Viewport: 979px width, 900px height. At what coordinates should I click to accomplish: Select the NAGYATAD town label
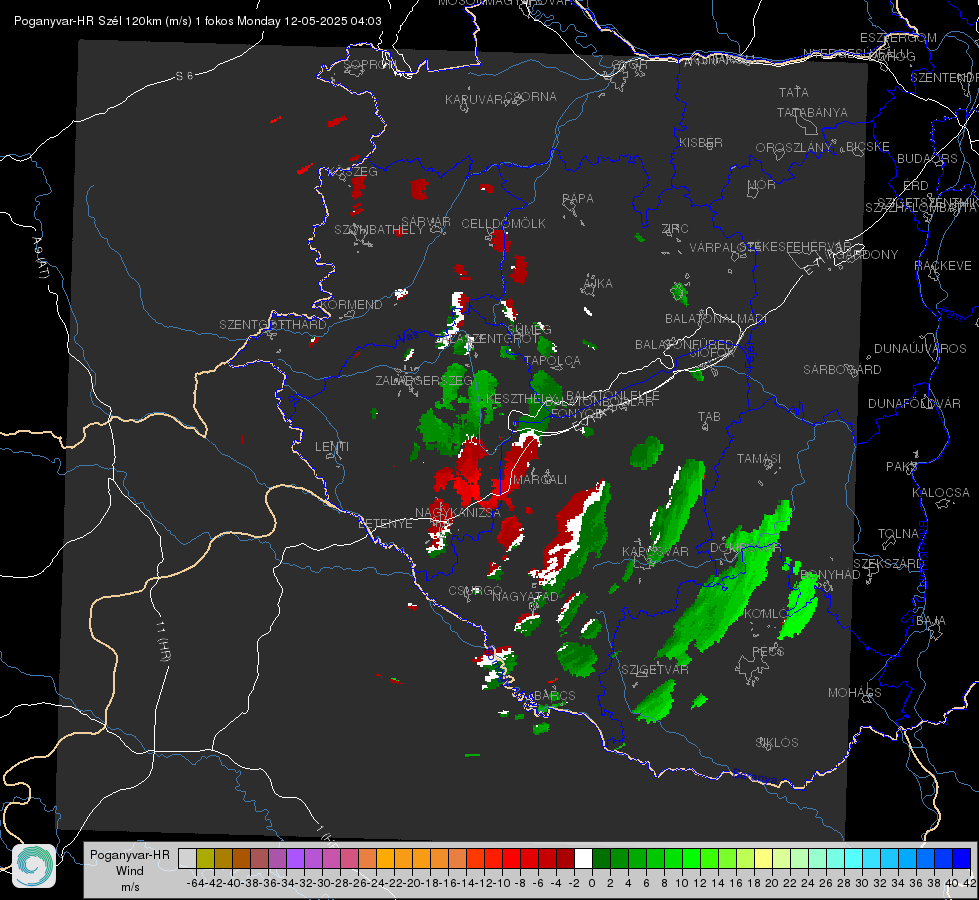pos(525,597)
